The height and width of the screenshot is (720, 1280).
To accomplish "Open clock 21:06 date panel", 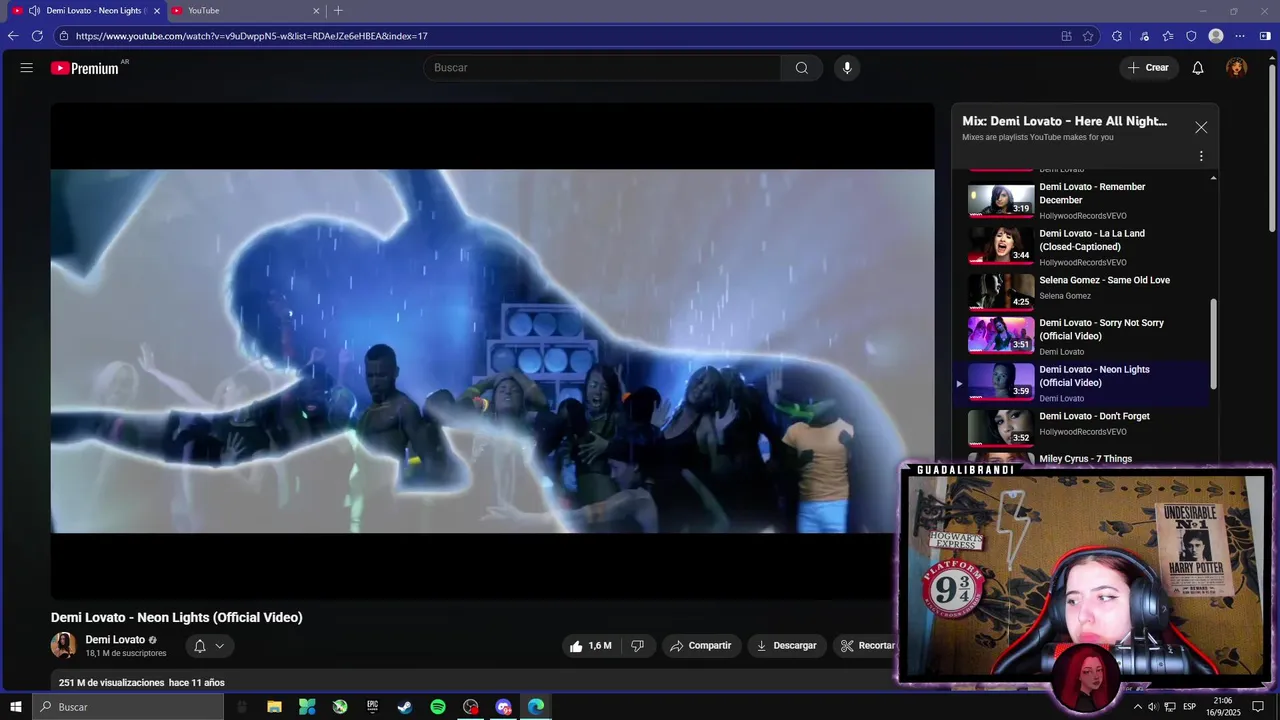I will tap(1222, 707).
